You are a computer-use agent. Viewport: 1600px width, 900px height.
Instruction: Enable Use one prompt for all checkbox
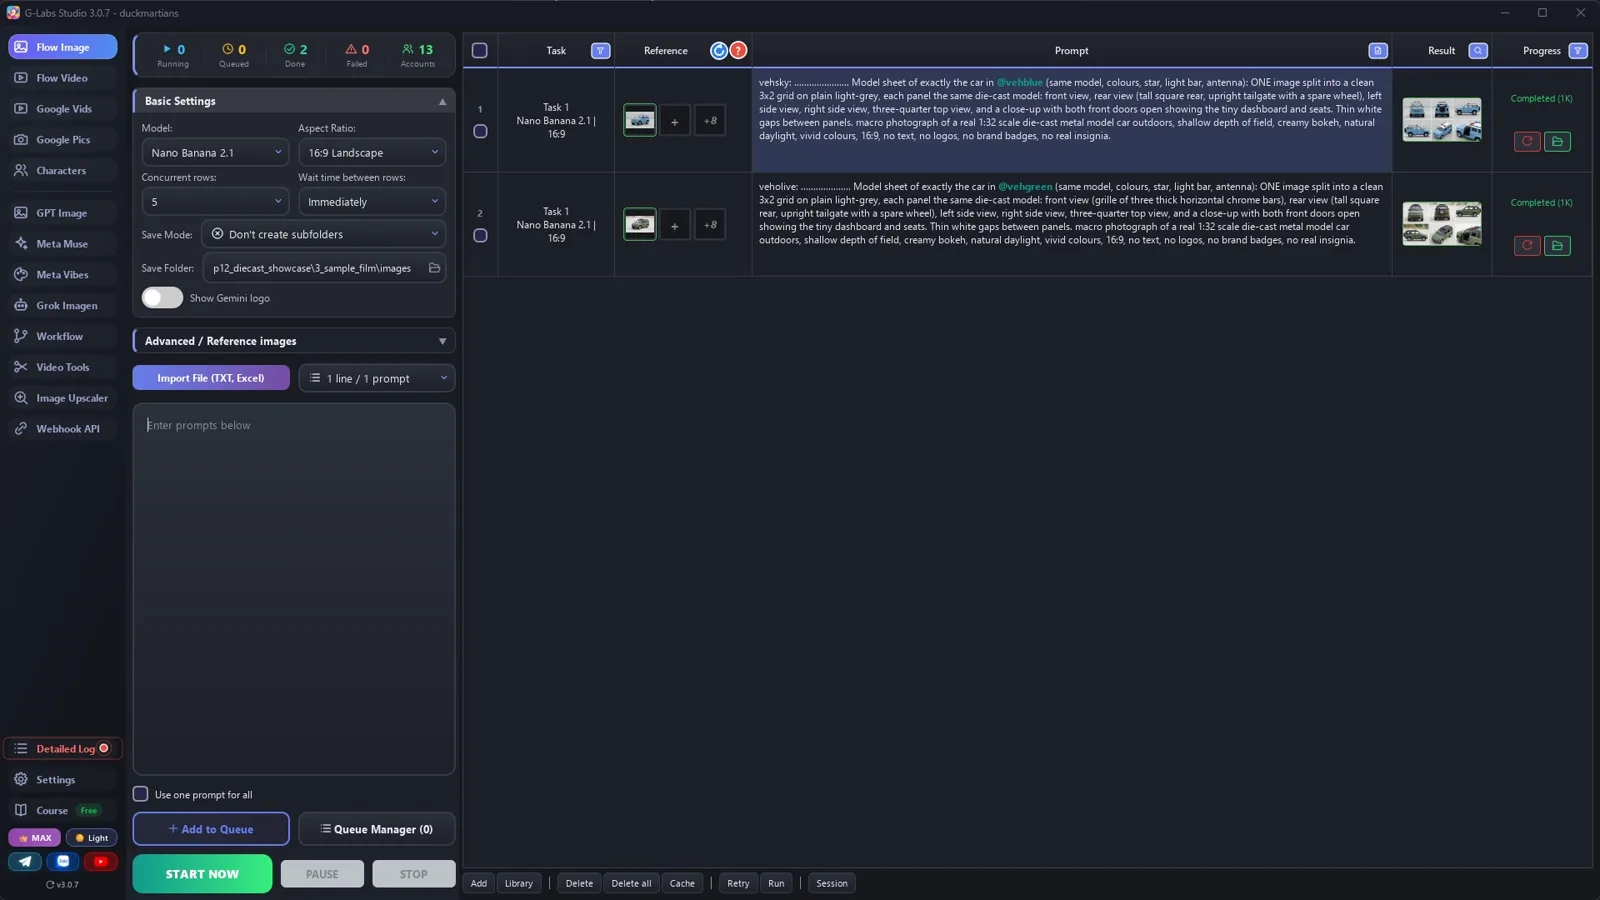tap(140, 794)
